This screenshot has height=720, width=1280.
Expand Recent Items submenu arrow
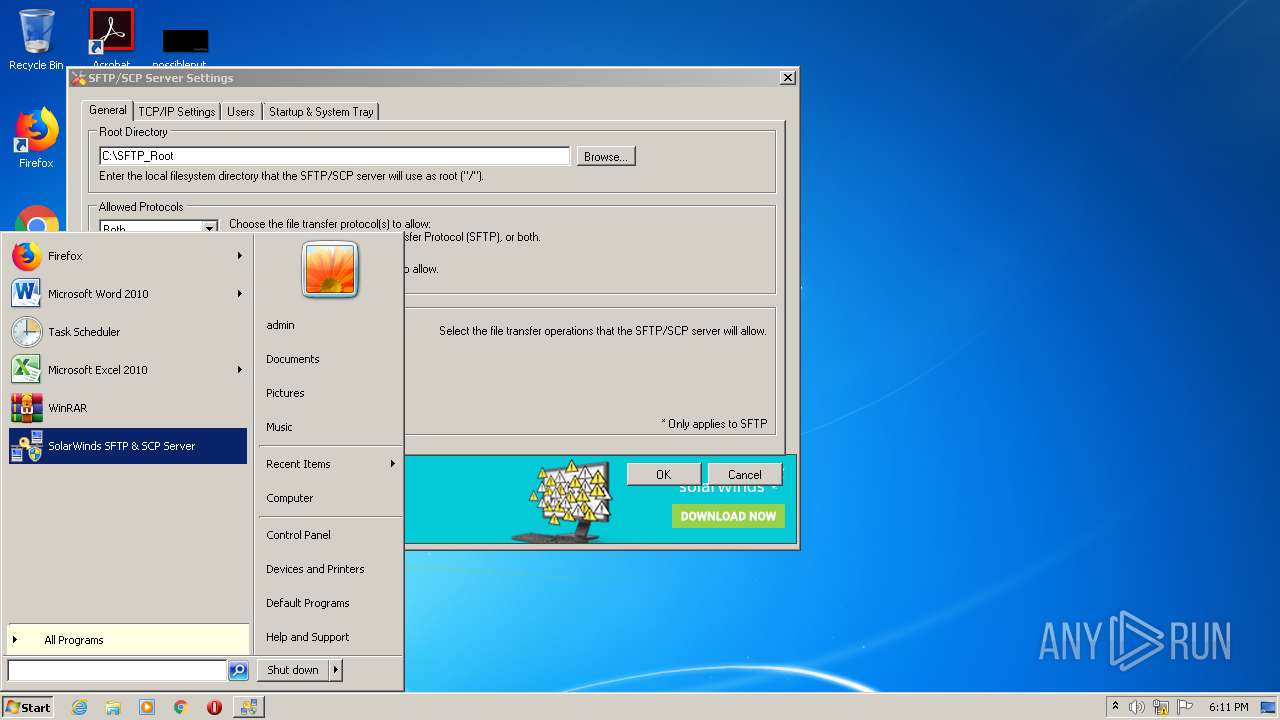pyautogui.click(x=392, y=464)
